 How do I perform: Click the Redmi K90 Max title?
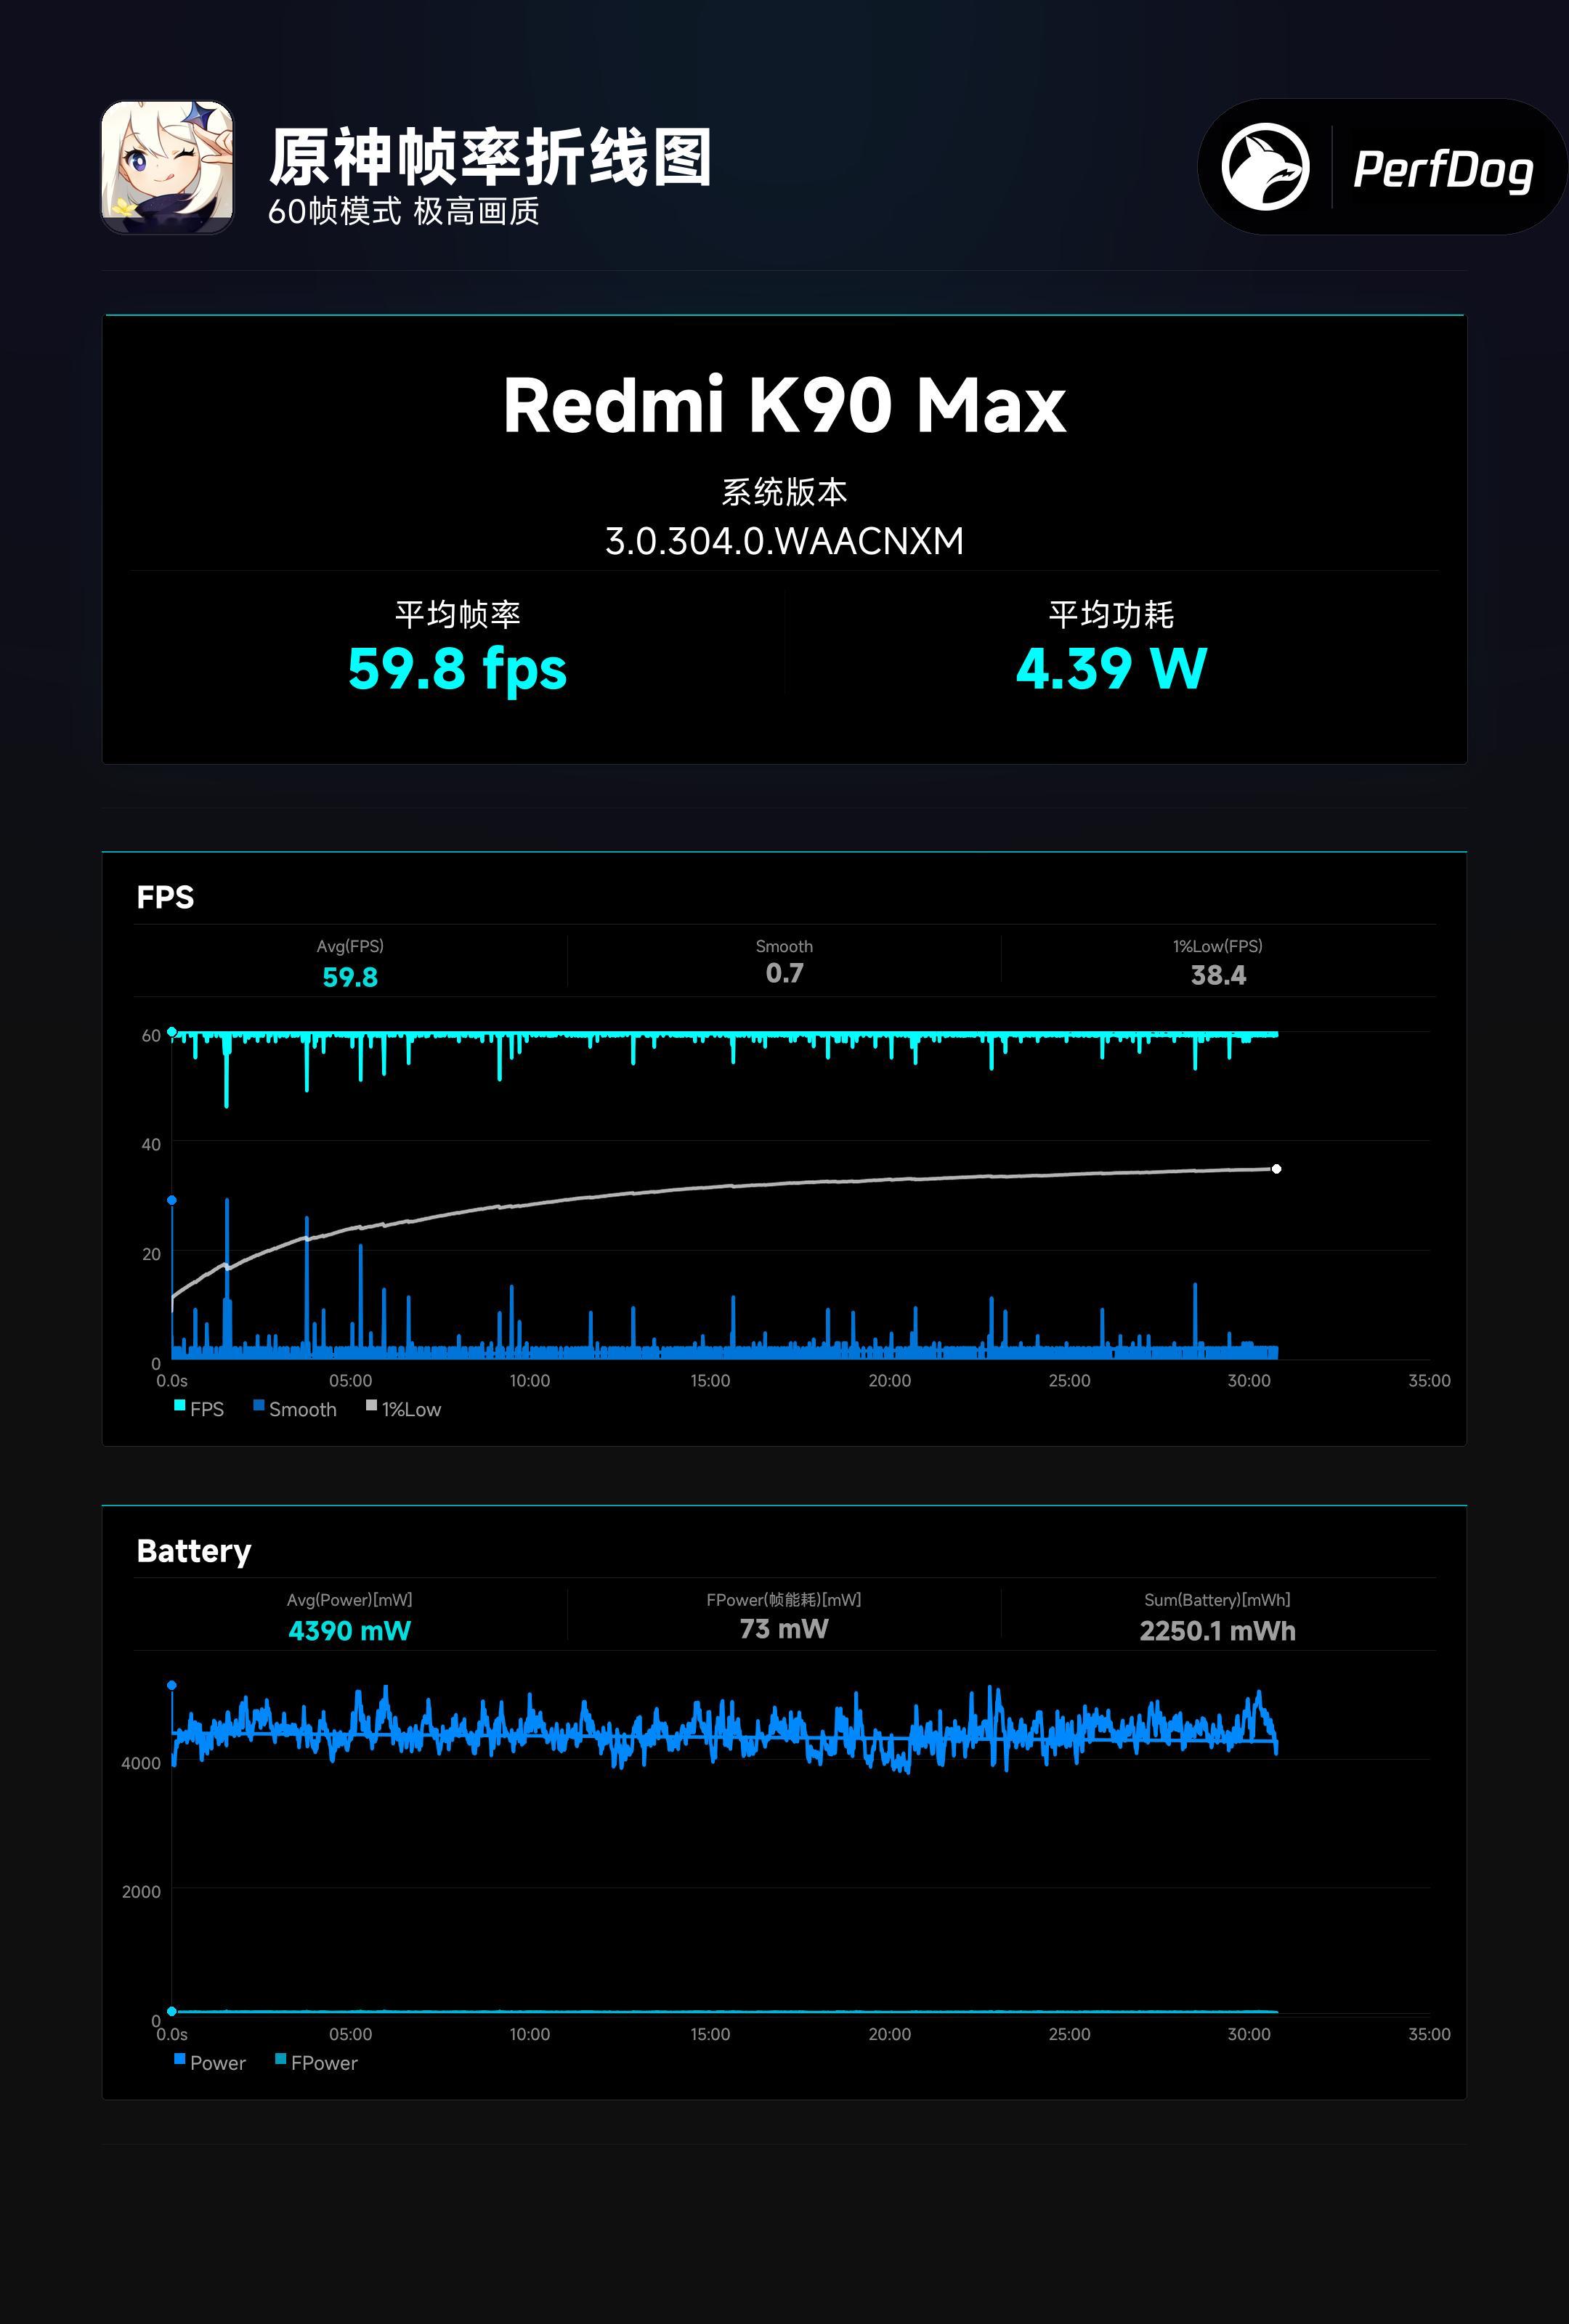click(784, 405)
